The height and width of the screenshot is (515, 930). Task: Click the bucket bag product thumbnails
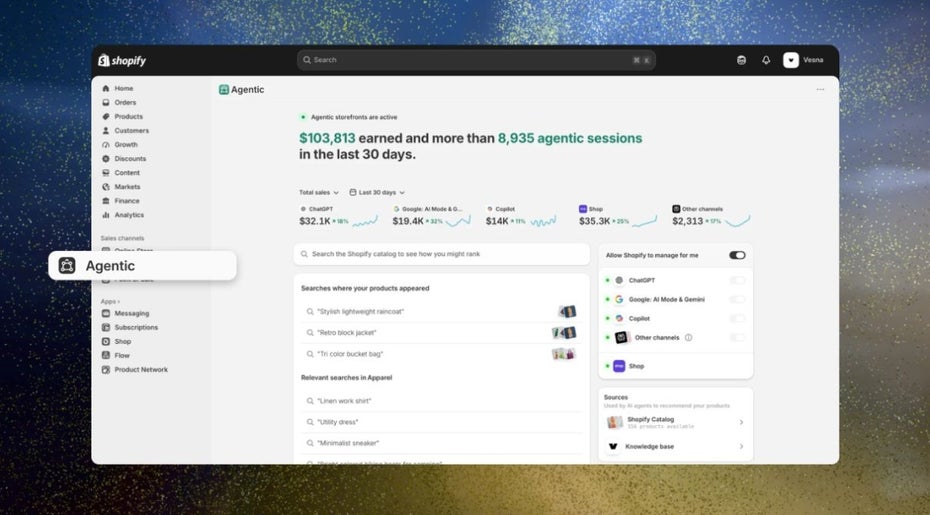(564, 354)
